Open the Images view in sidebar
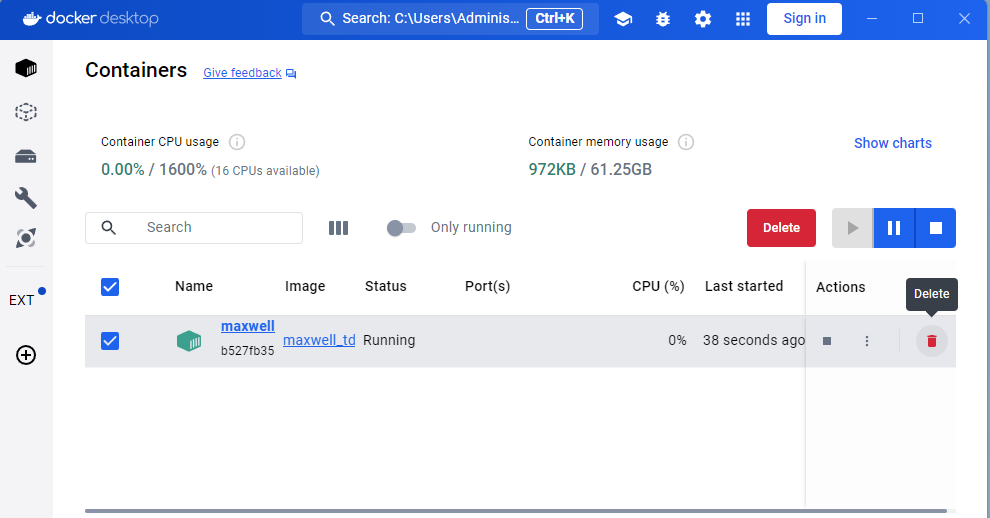The image size is (990, 518). [x=26, y=112]
